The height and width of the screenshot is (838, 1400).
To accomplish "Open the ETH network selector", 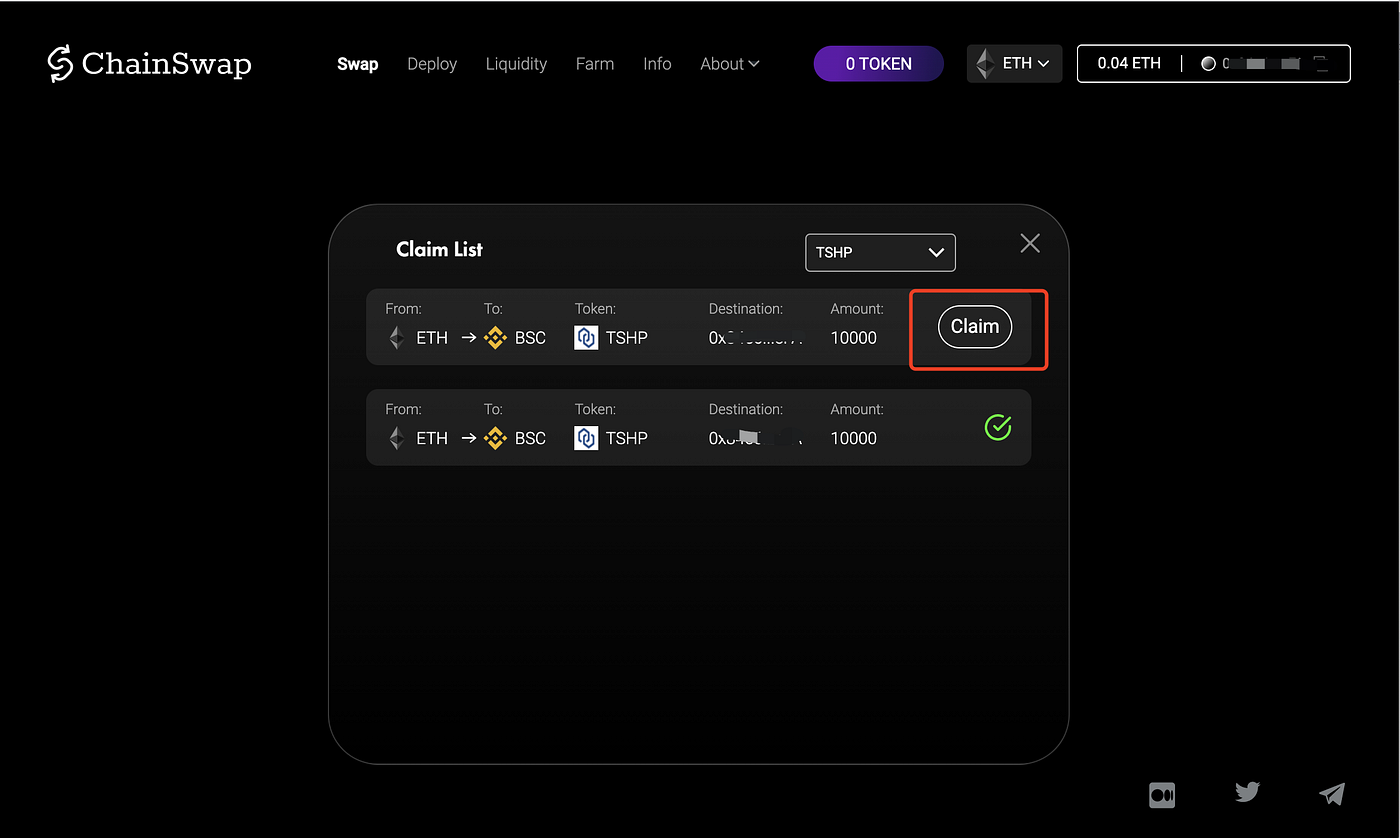I will [x=1014, y=64].
